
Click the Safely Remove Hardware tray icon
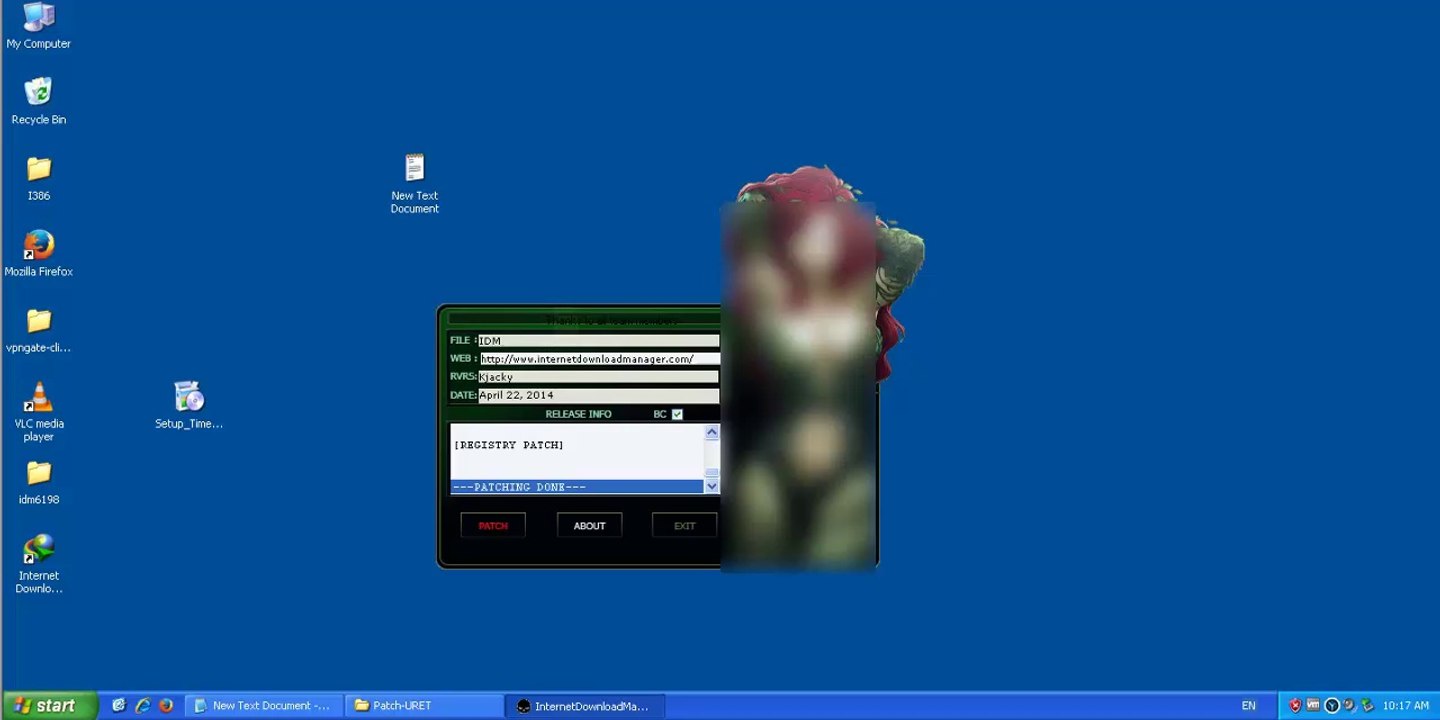(1367, 705)
